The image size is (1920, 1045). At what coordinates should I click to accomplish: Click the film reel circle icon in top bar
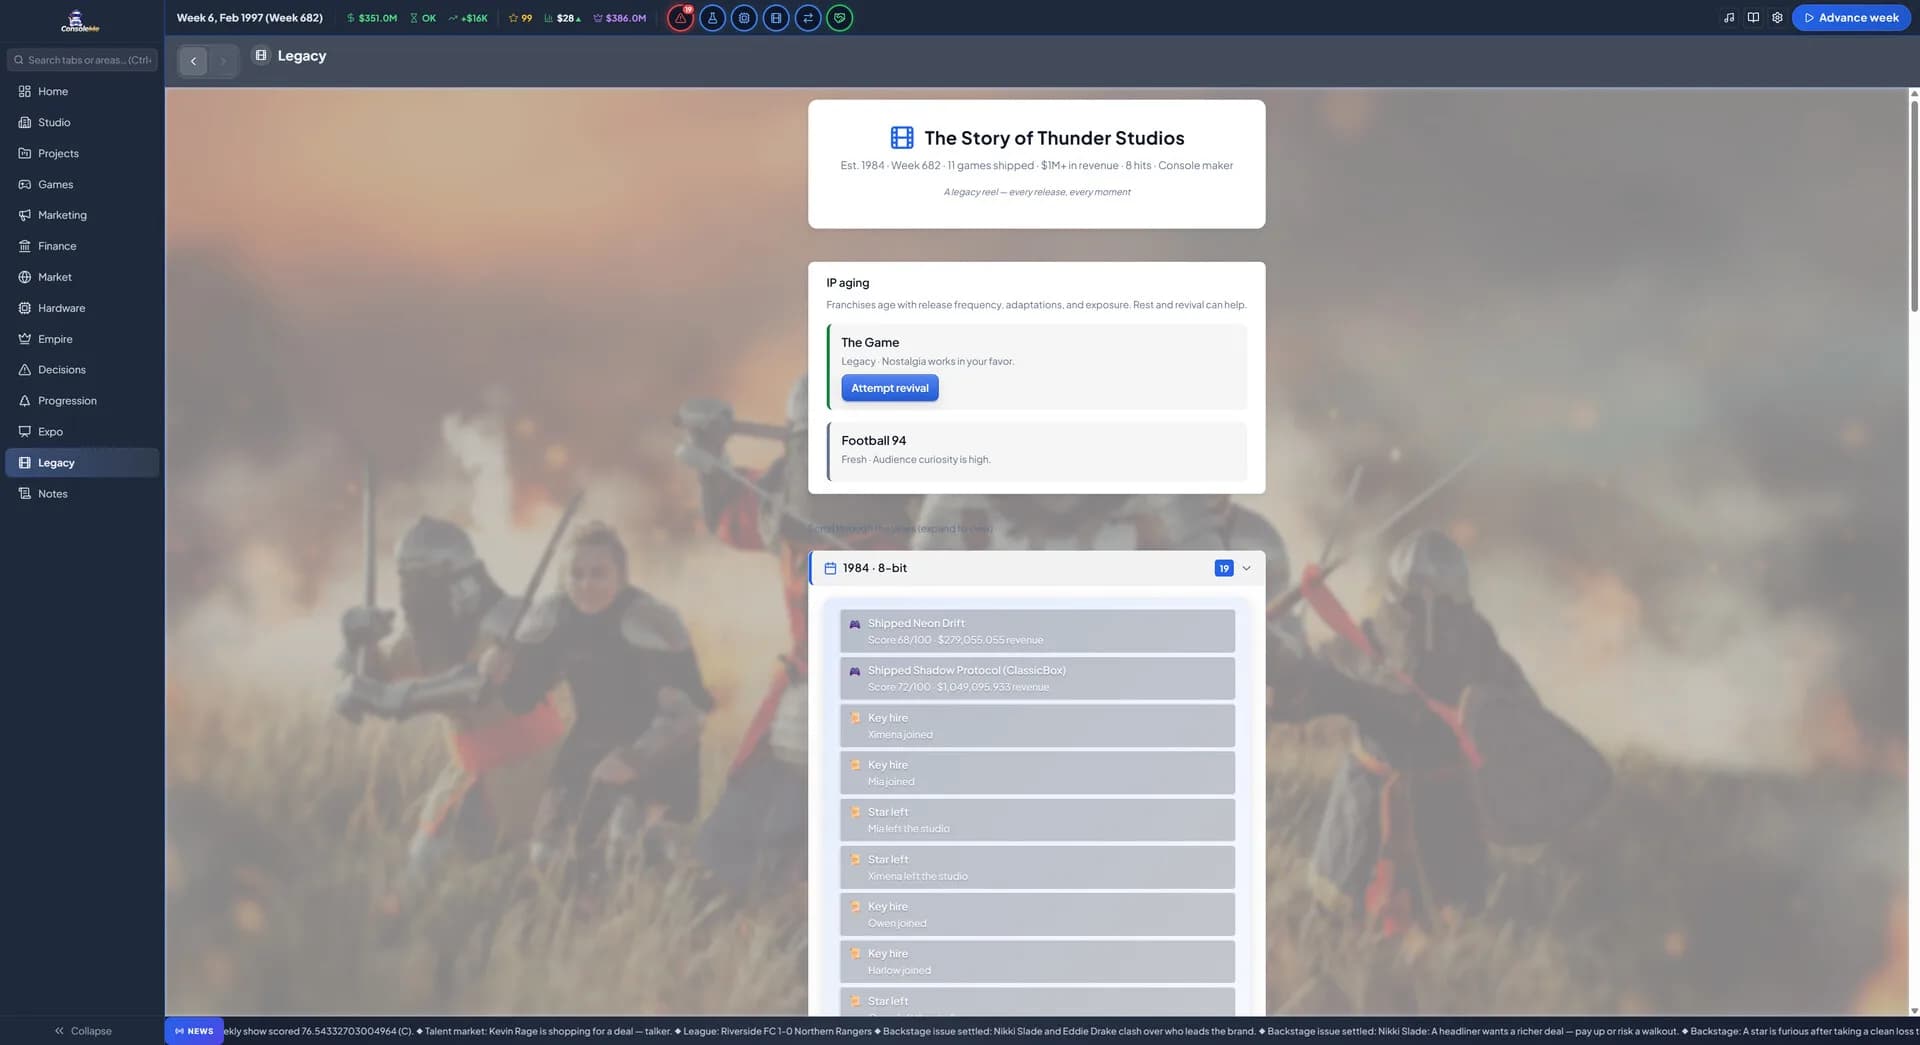[x=776, y=18]
